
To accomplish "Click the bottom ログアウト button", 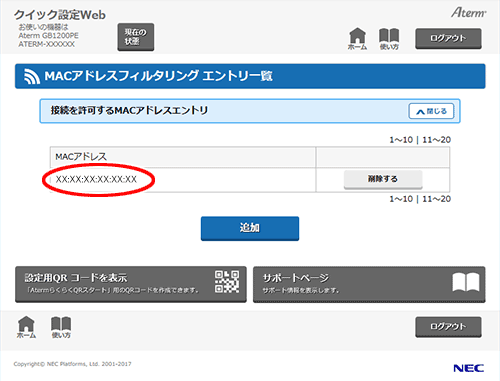I will pos(448,327).
